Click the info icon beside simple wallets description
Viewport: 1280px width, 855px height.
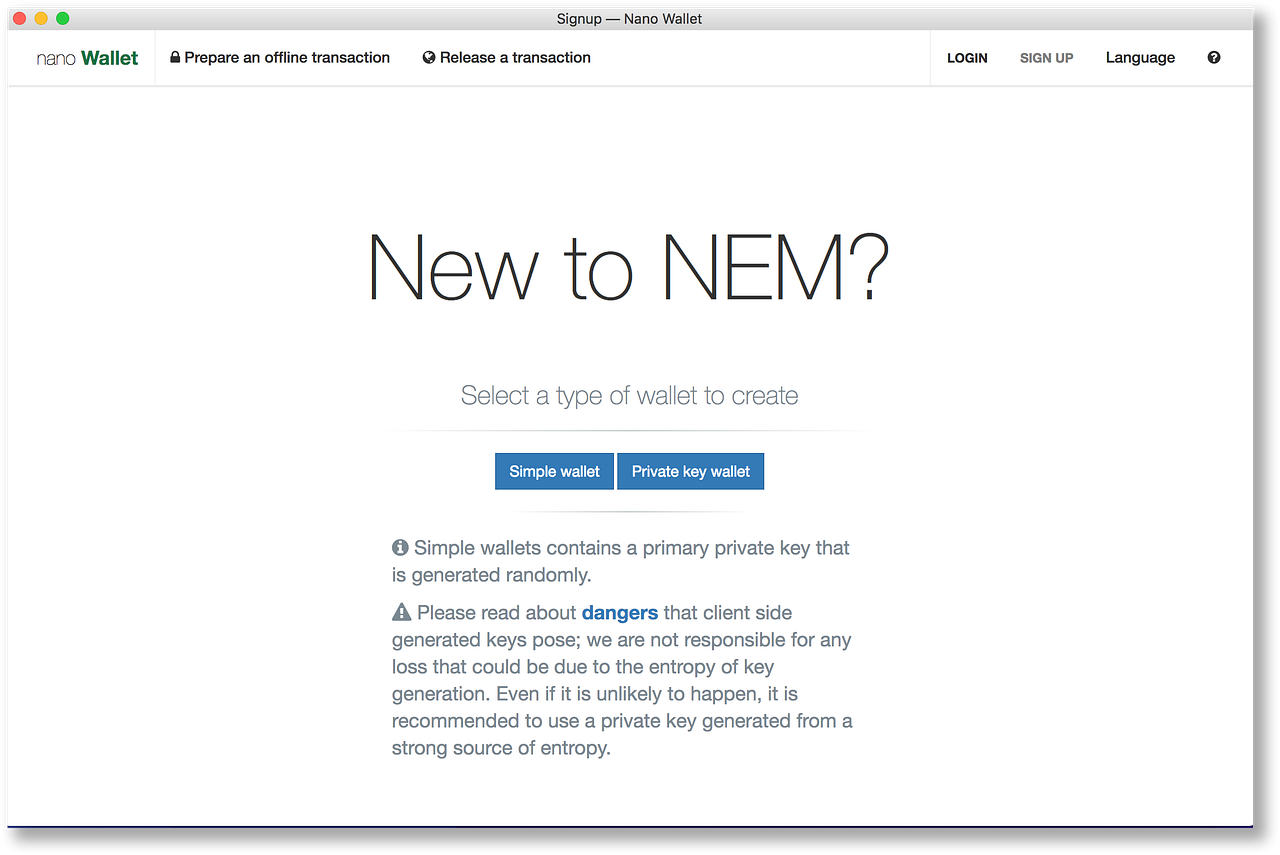pos(399,547)
